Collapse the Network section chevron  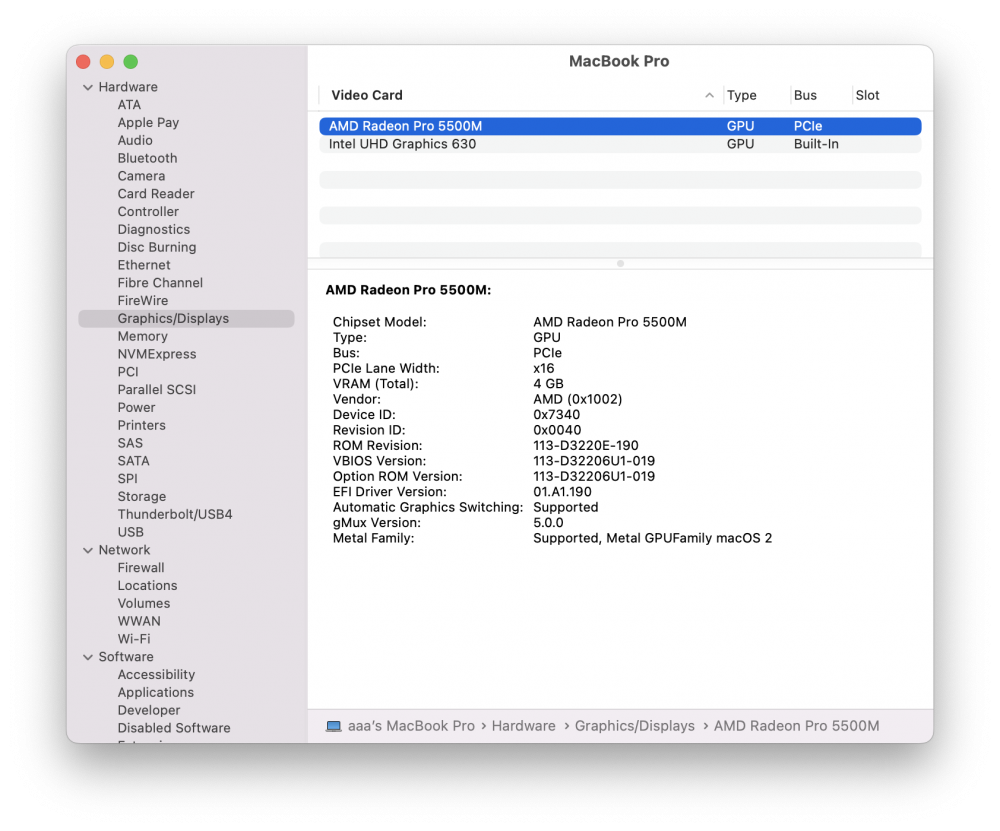point(88,550)
